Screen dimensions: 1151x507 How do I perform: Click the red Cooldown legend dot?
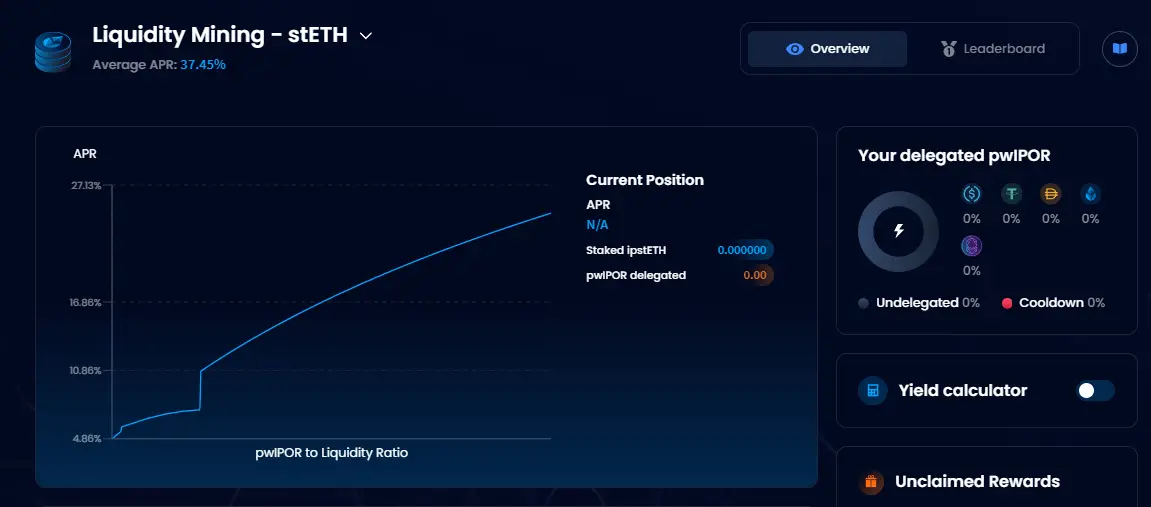tap(1007, 303)
